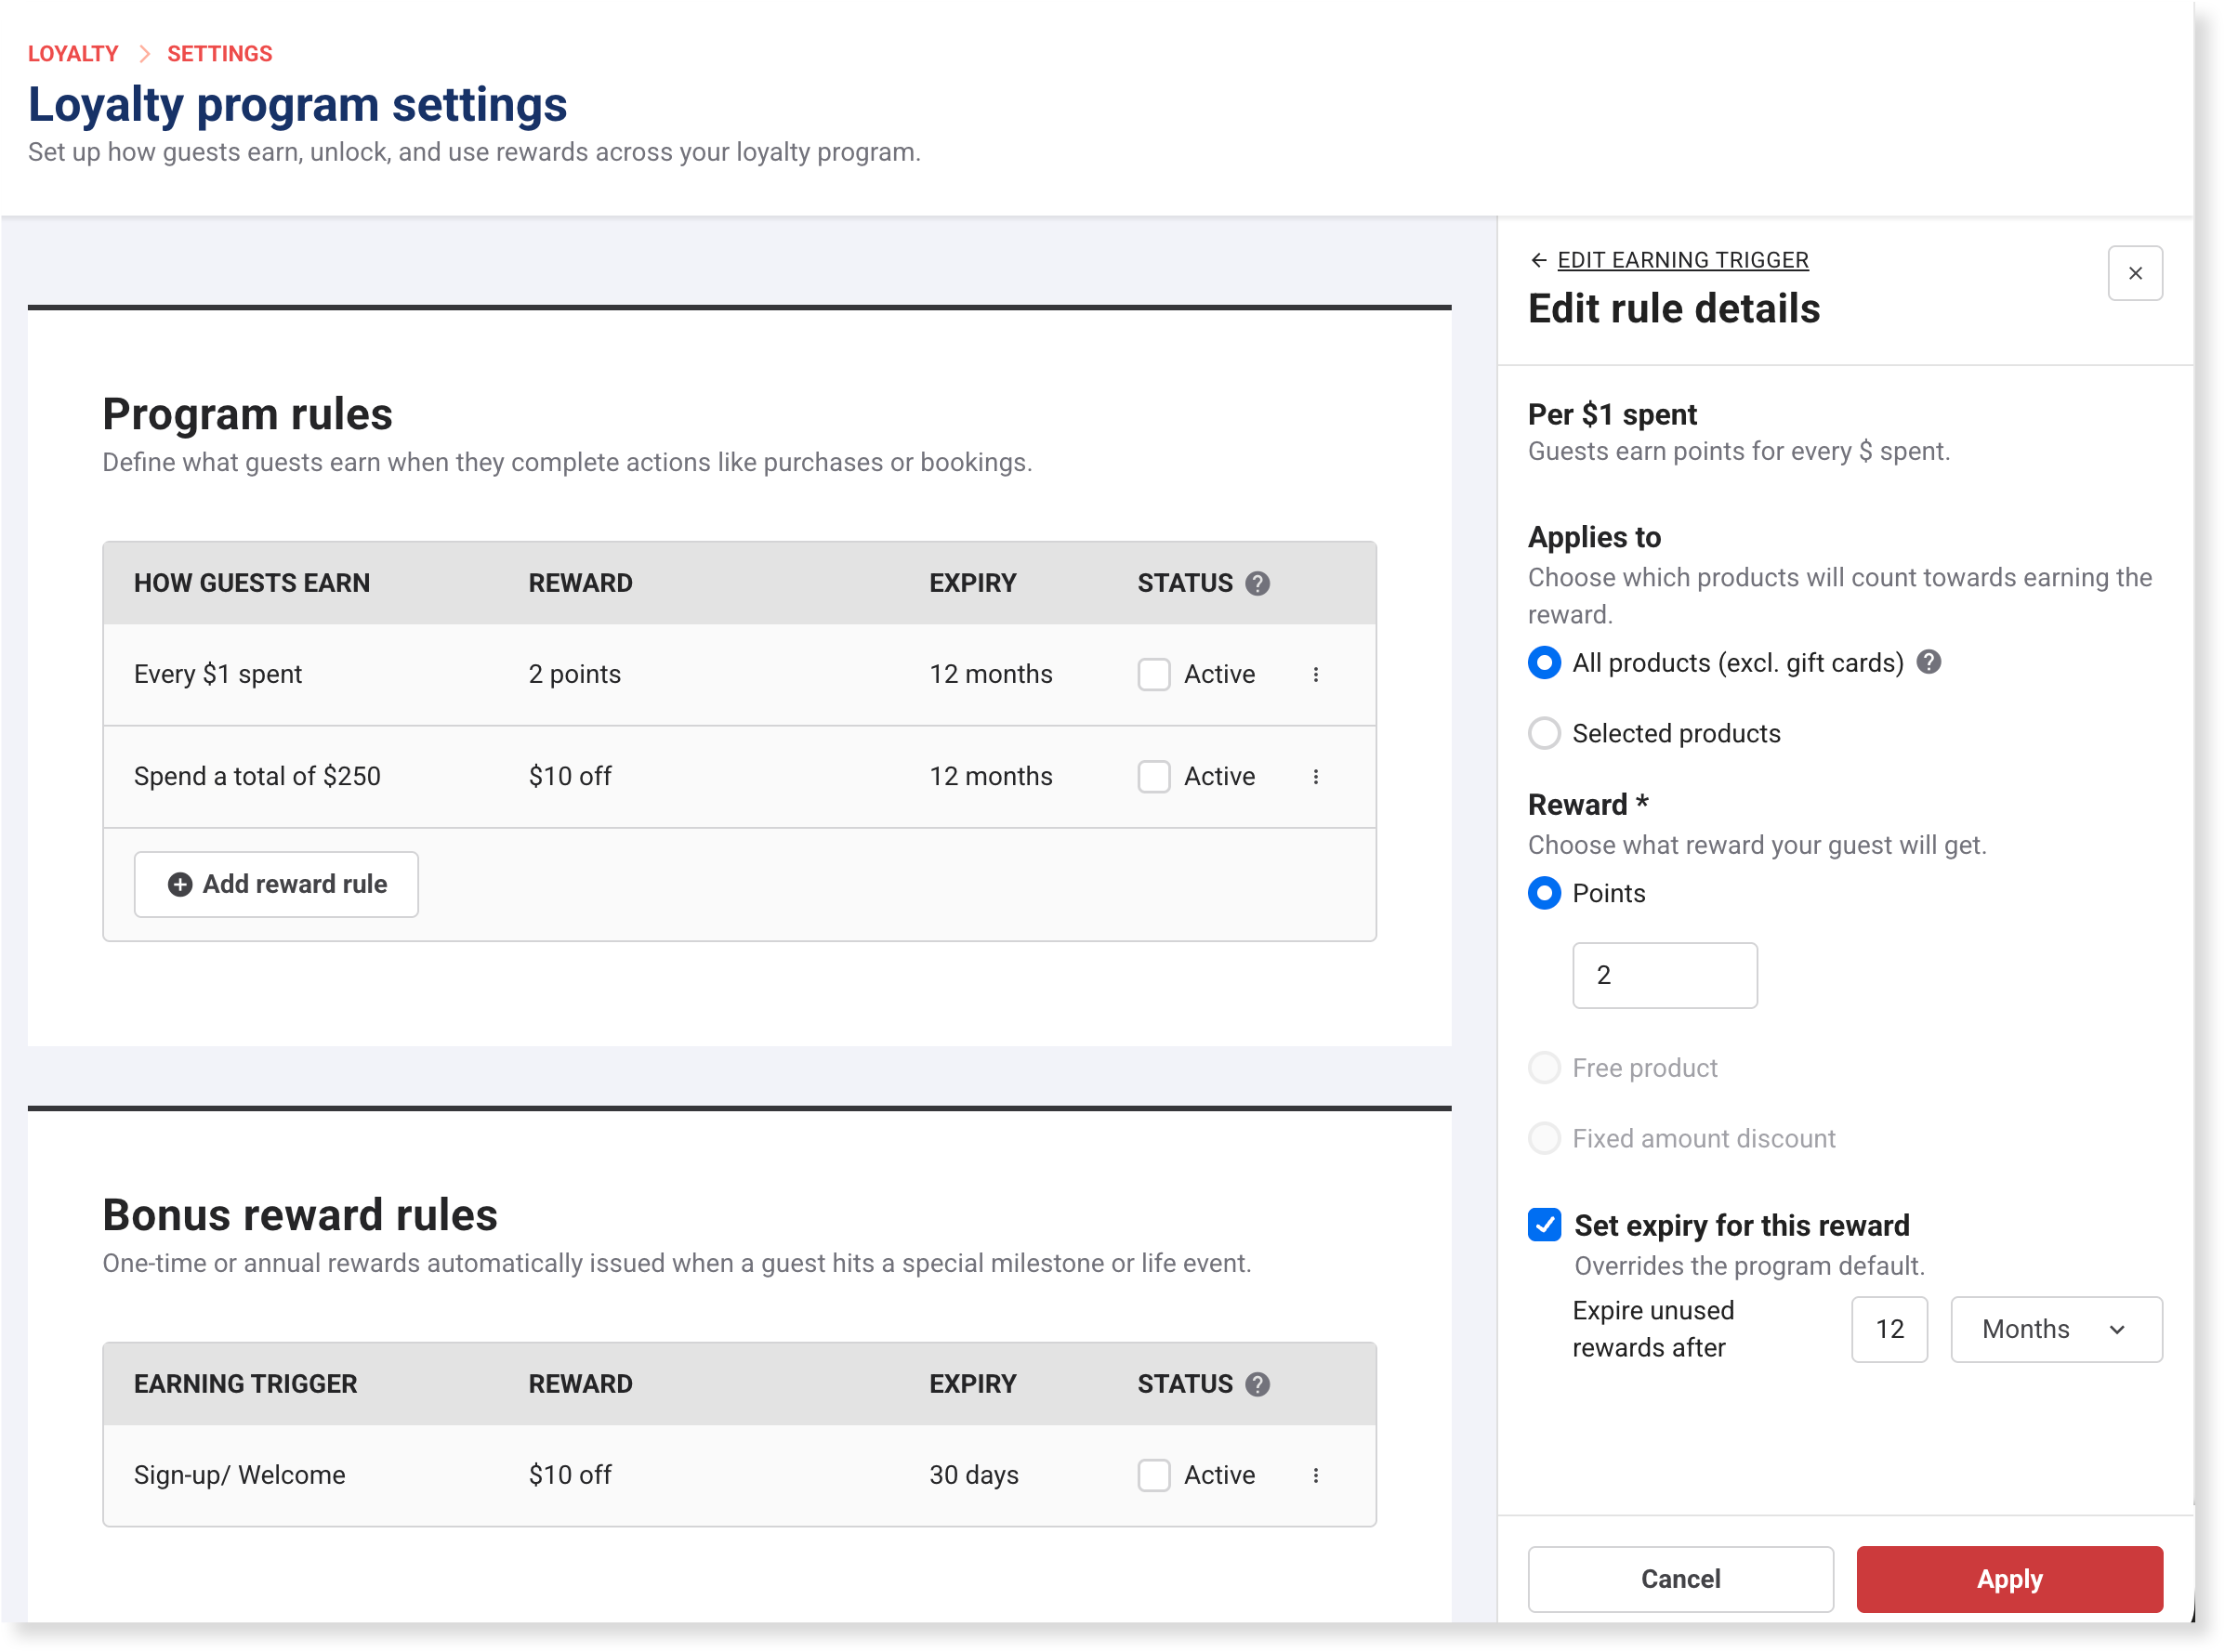The height and width of the screenshot is (1652, 2225).
Task: Click EDIT EARNING TRIGGER back link
Action: coord(1683,261)
